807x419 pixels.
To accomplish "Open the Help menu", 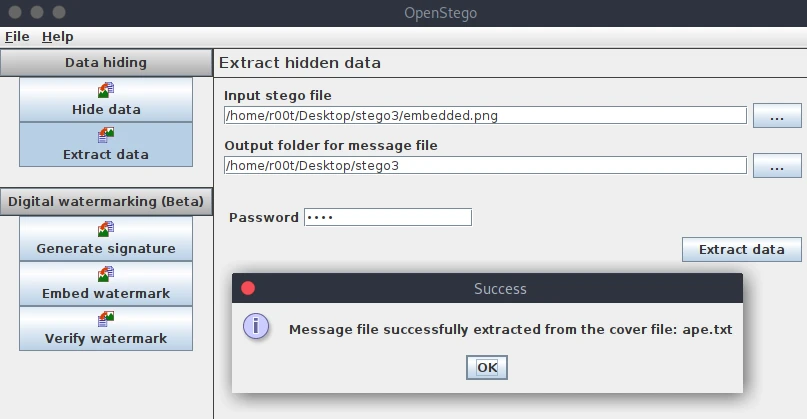I will [x=58, y=37].
